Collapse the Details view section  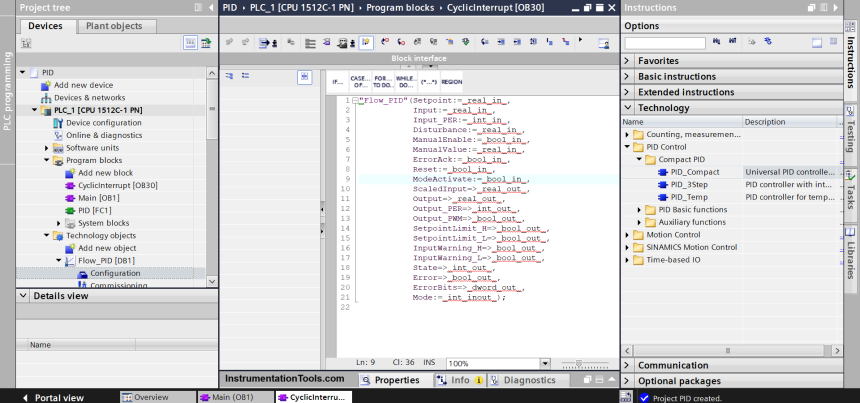(x=24, y=296)
